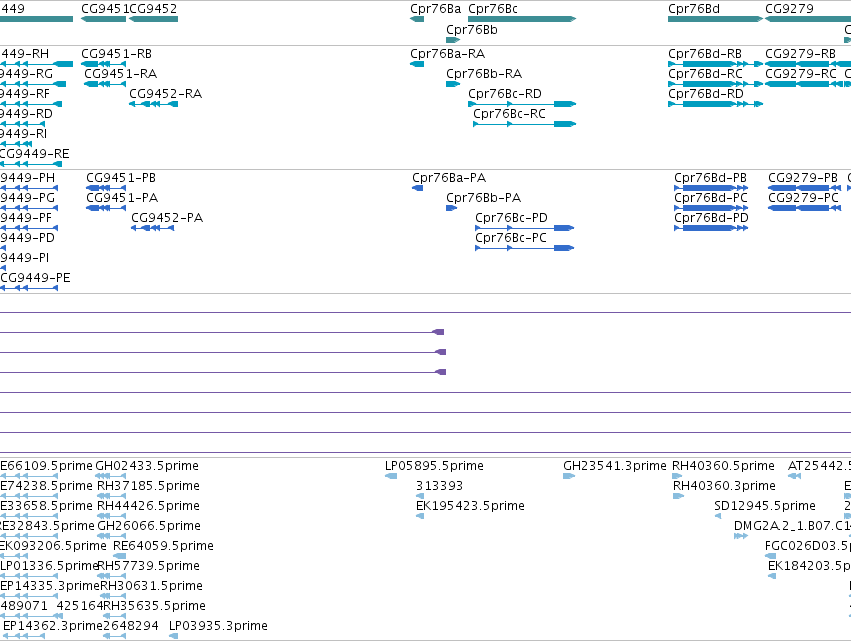Viewport: 851px width, 641px height.
Task: Select the Cpr76Bb gene label
Action: point(472,29)
